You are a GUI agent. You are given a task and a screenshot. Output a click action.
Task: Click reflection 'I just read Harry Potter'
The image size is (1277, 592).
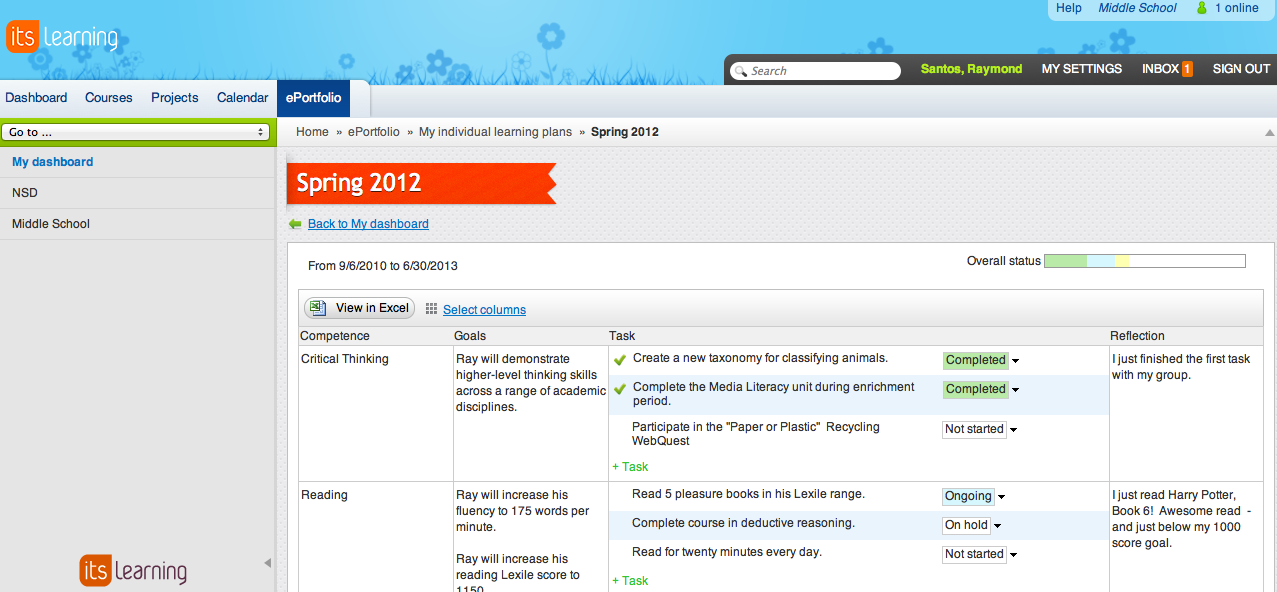click(1181, 519)
